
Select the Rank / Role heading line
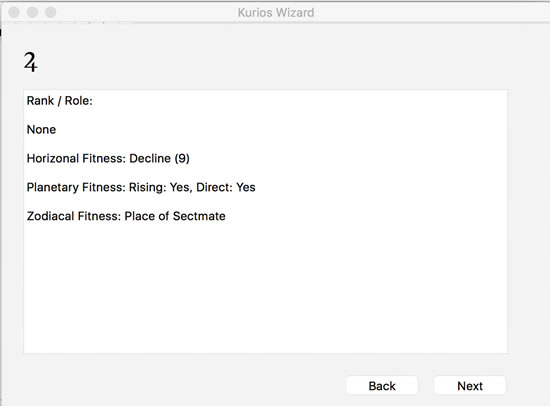(x=60, y=101)
